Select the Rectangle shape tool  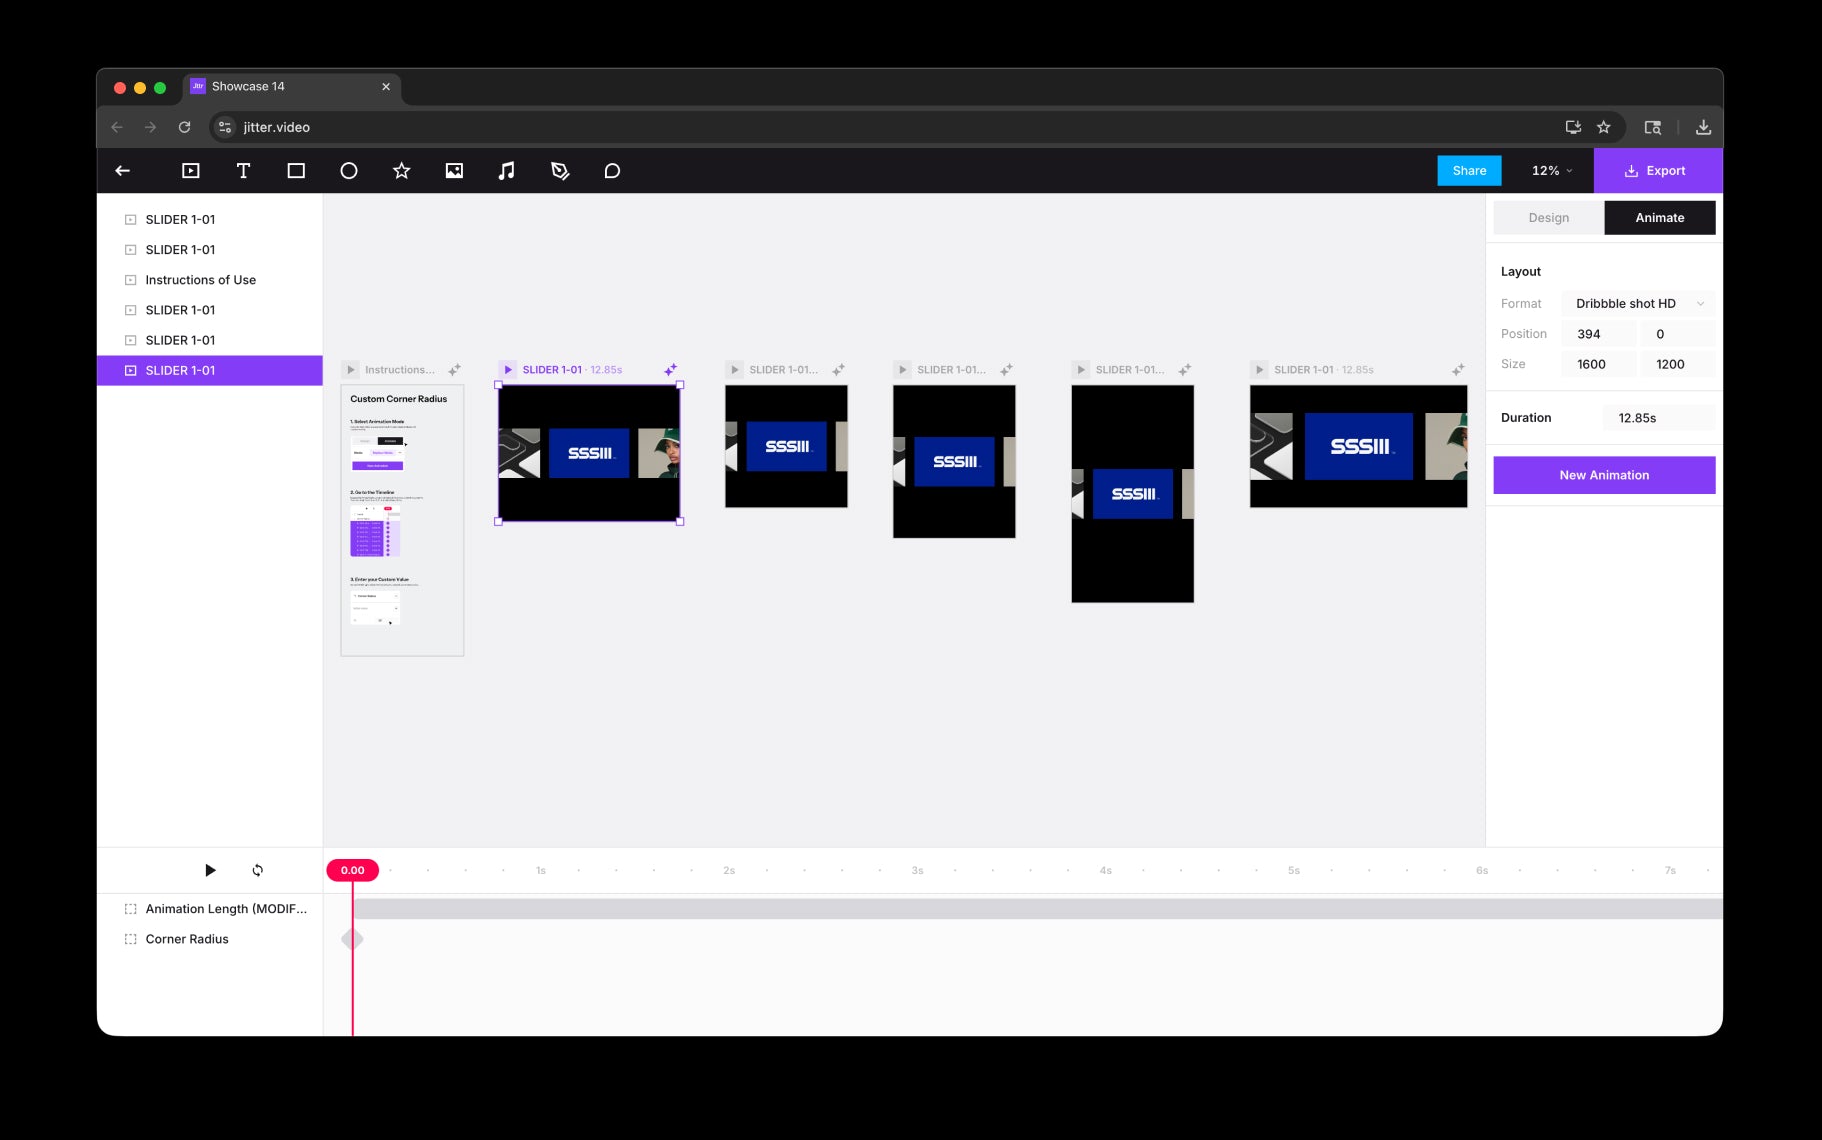[x=296, y=171]
